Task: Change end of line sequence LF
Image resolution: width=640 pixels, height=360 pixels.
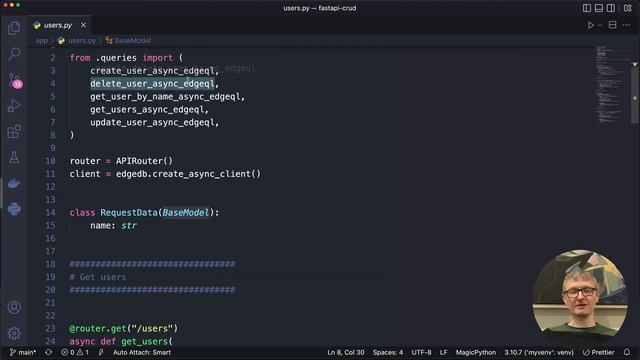Action: click(x=443, y=353)
